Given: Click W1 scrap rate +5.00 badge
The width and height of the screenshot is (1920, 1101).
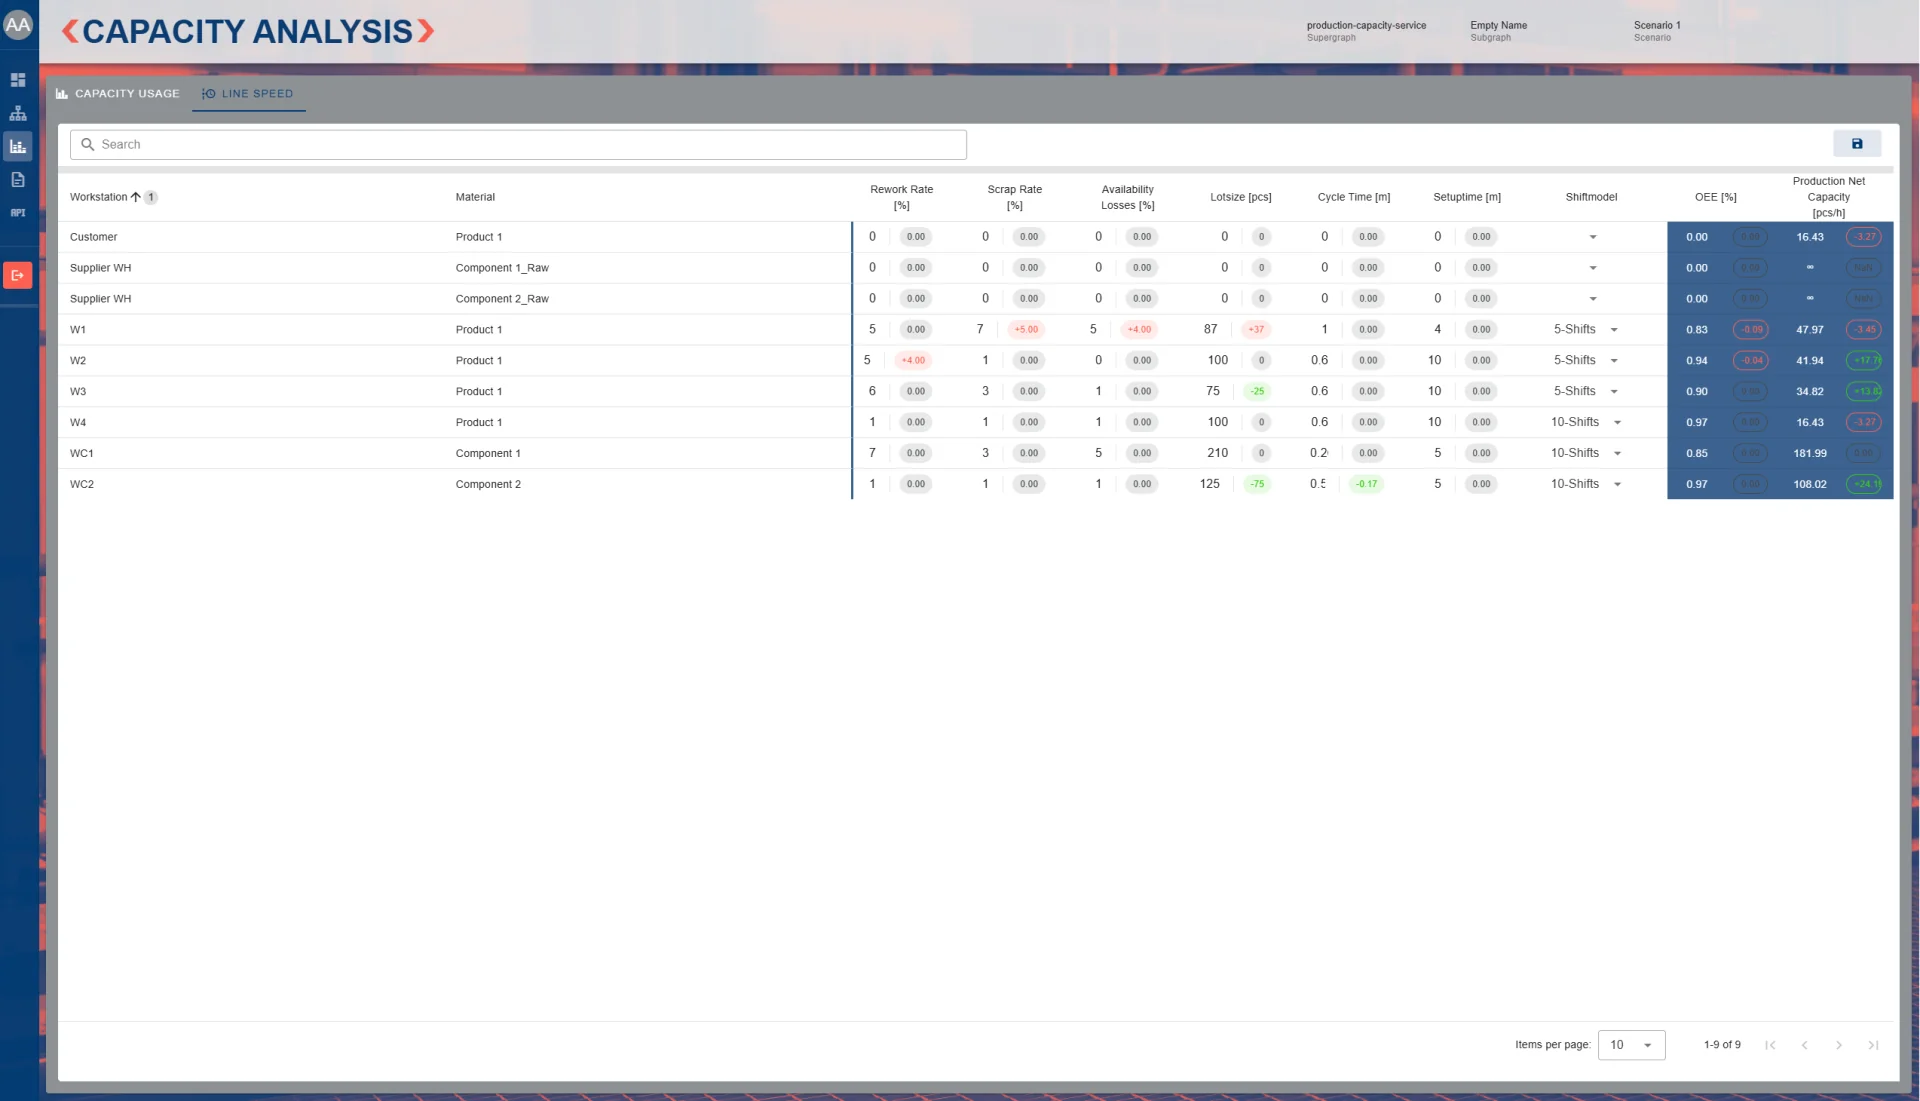Looking at the screenshot, I should (x=1026, y=330).
